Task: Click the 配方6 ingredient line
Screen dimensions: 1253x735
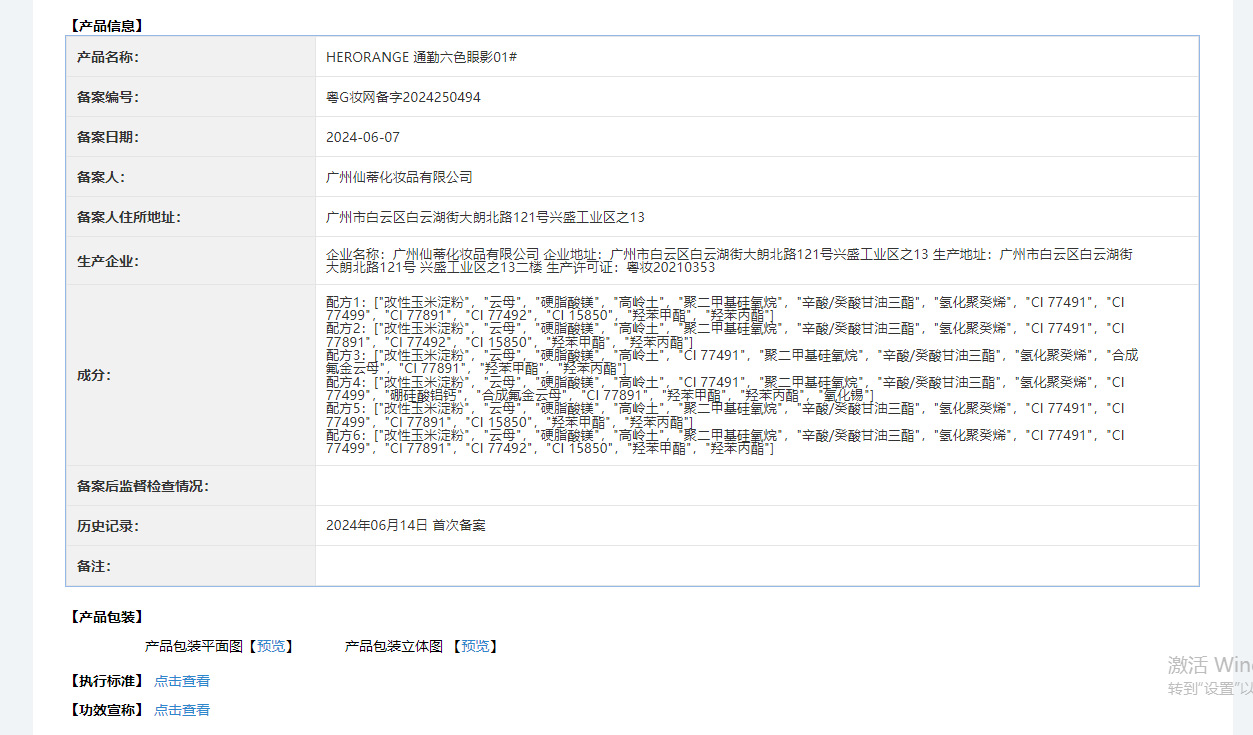Action: point(725,442)
